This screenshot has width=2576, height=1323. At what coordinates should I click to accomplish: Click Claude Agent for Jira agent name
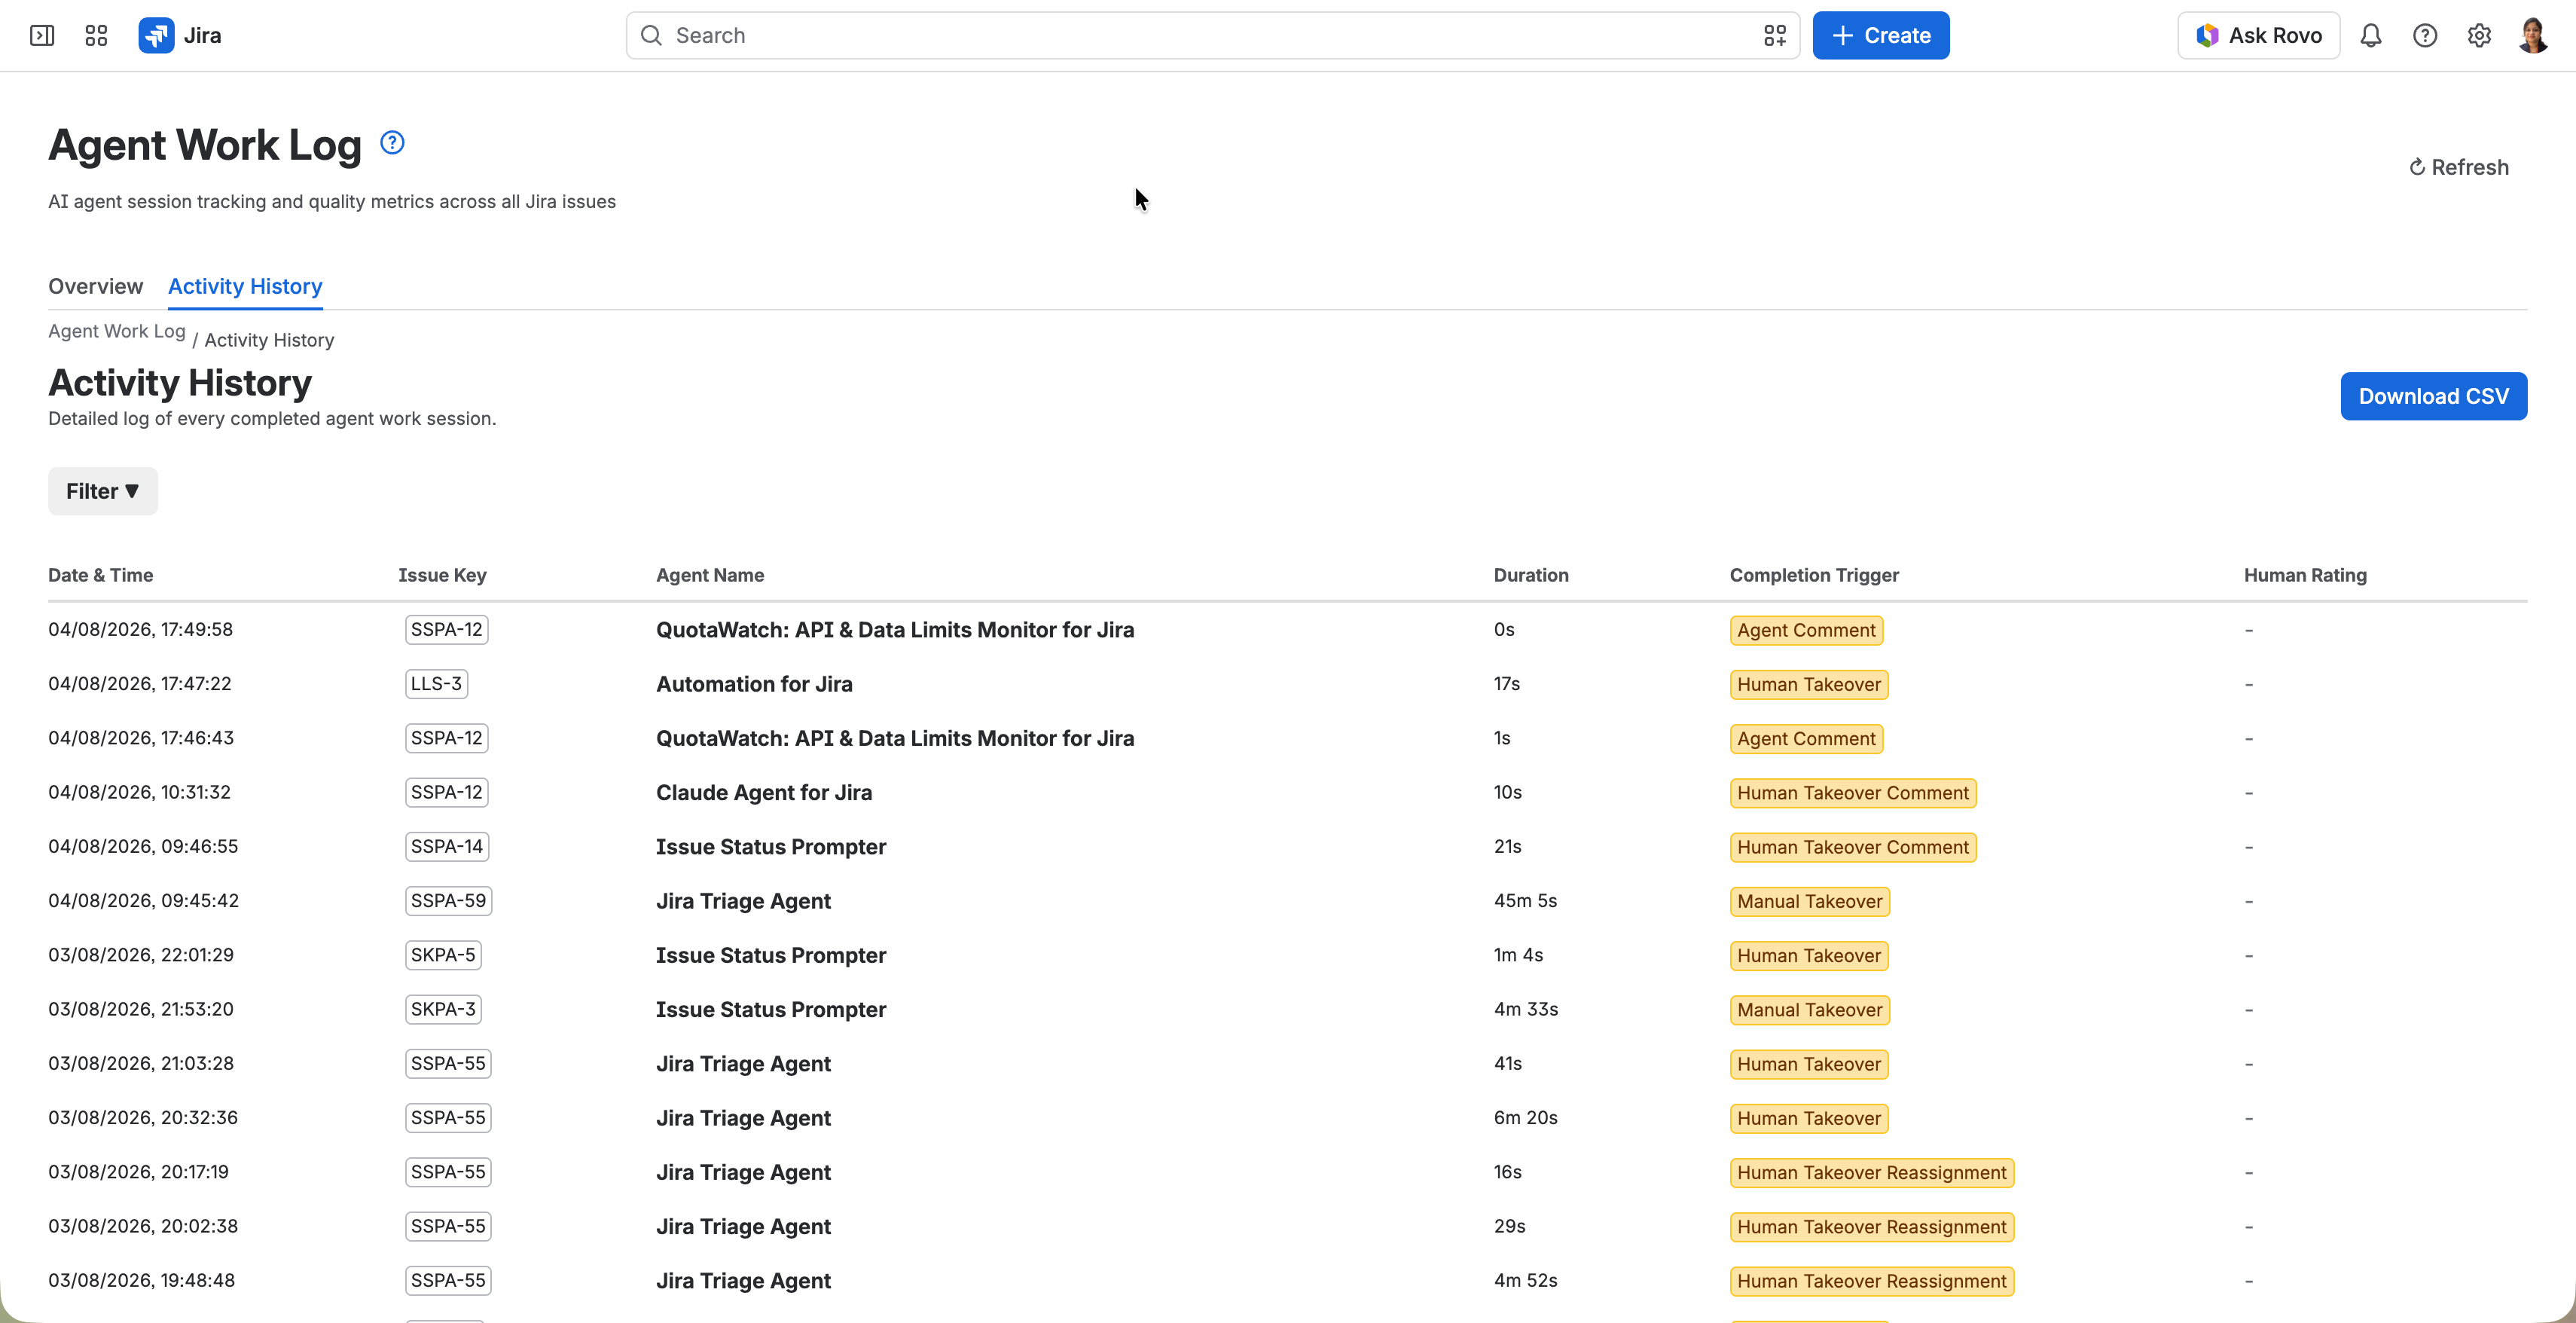tap(764, 793)
